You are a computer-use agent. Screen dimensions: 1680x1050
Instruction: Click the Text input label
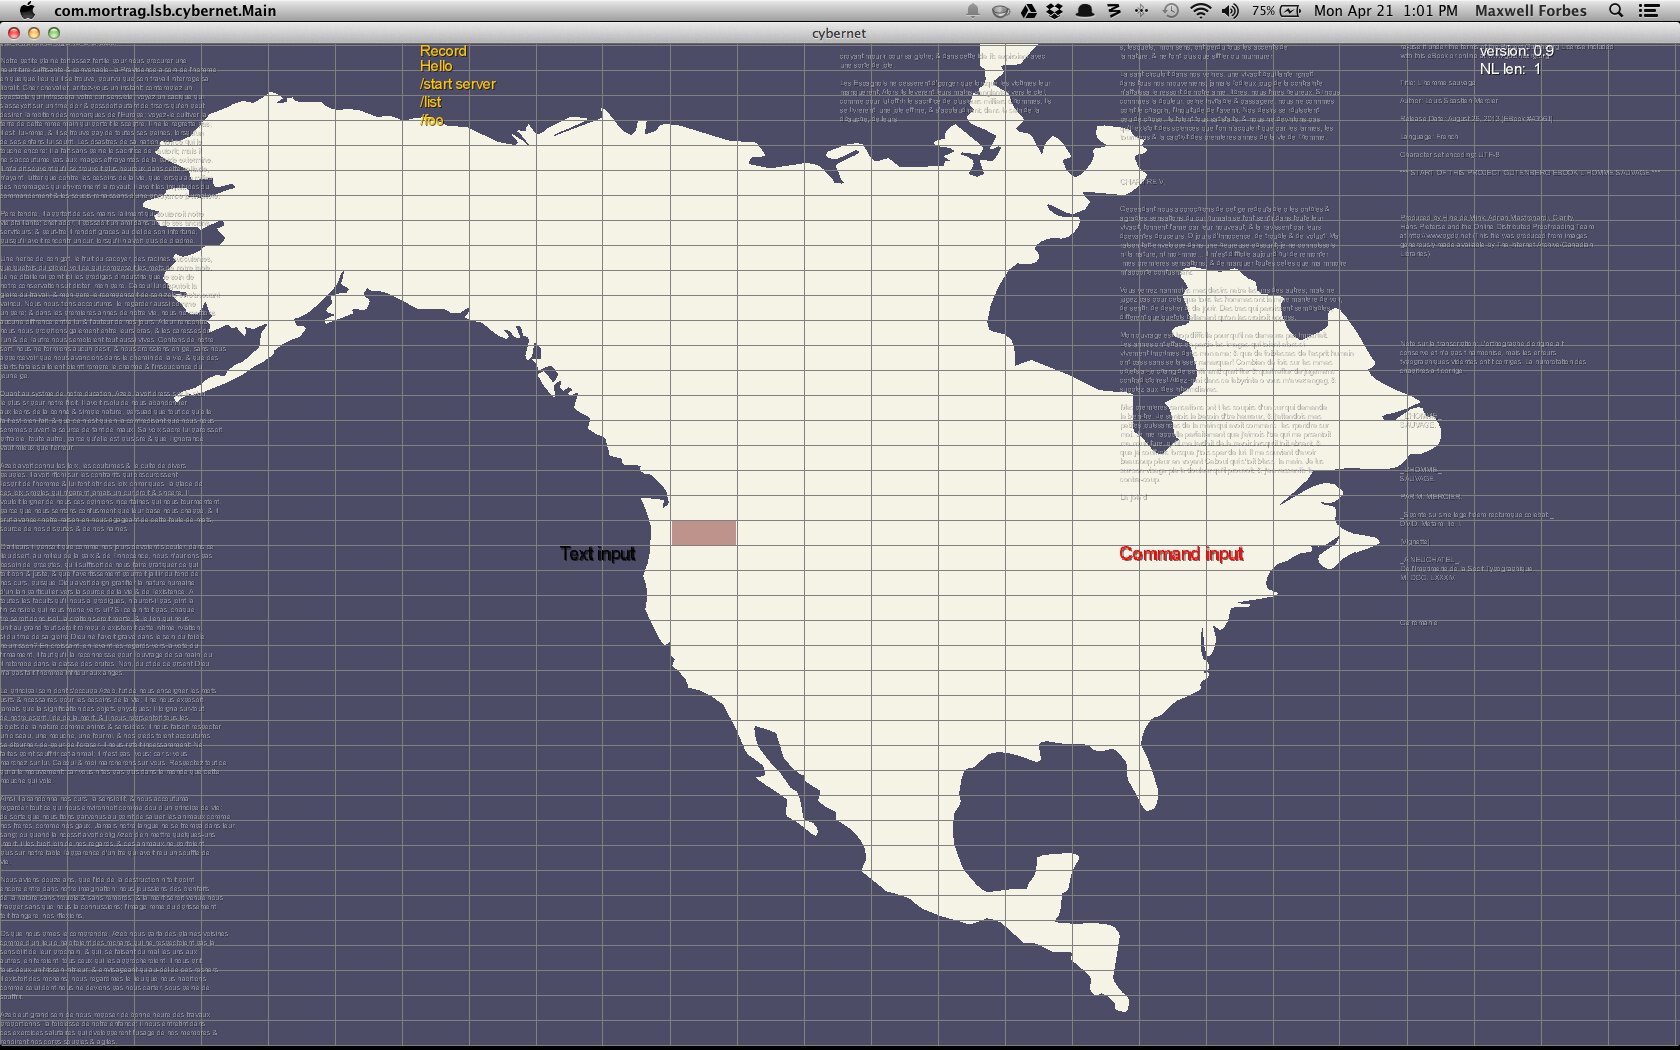pos(597,554)
